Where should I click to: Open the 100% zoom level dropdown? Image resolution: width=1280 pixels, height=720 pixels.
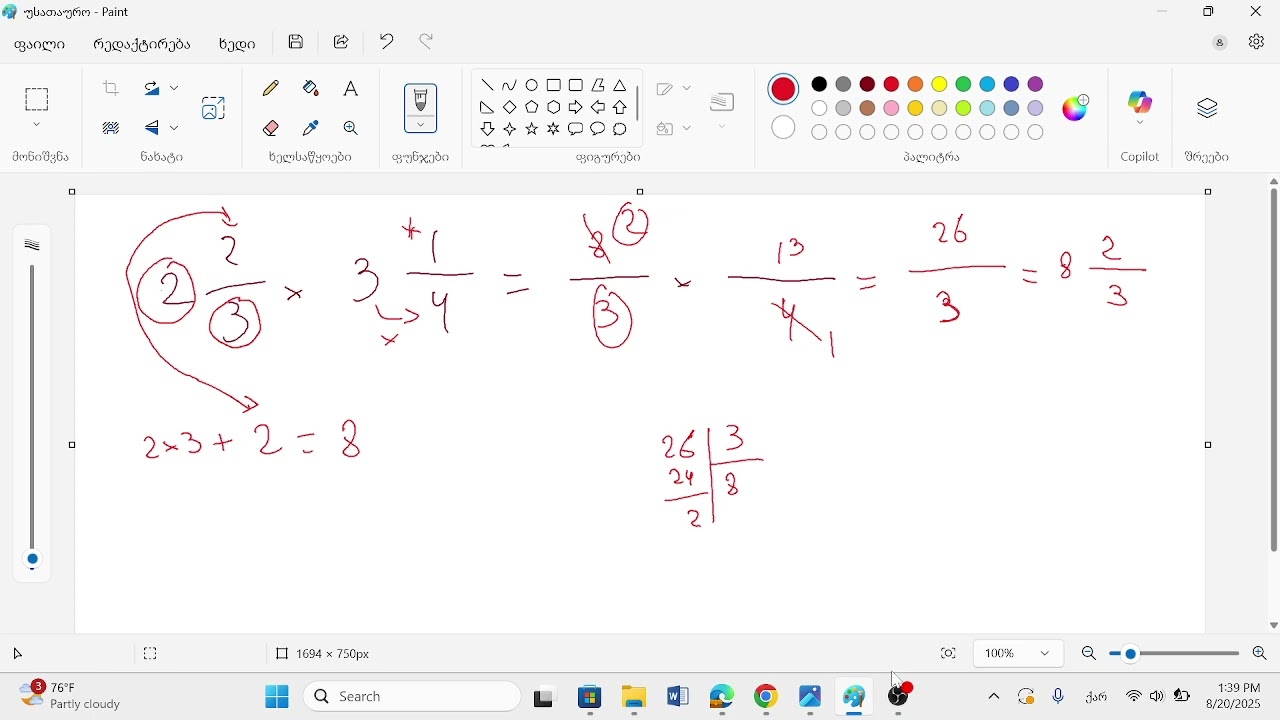(1018, 655)
